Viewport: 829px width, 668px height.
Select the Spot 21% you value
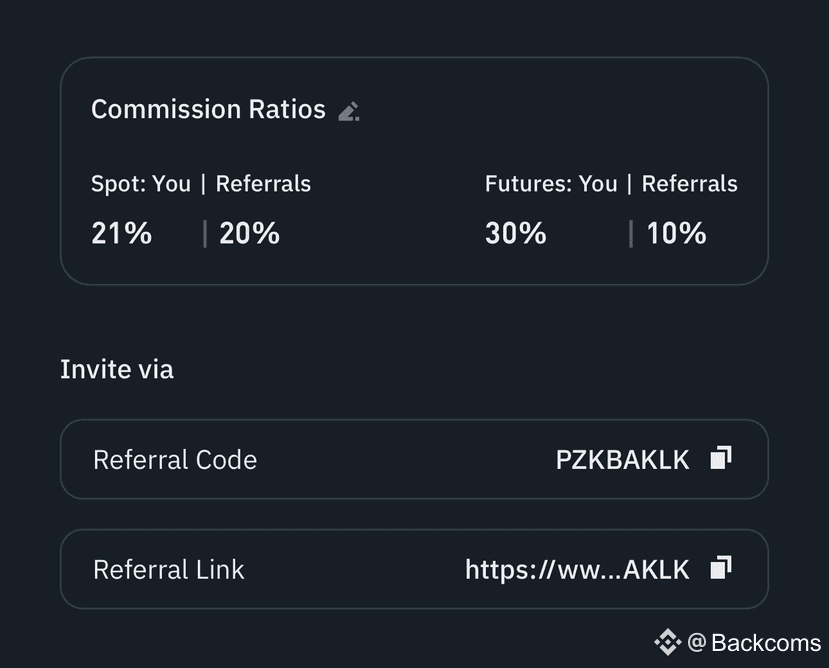[x=121, y=233]
